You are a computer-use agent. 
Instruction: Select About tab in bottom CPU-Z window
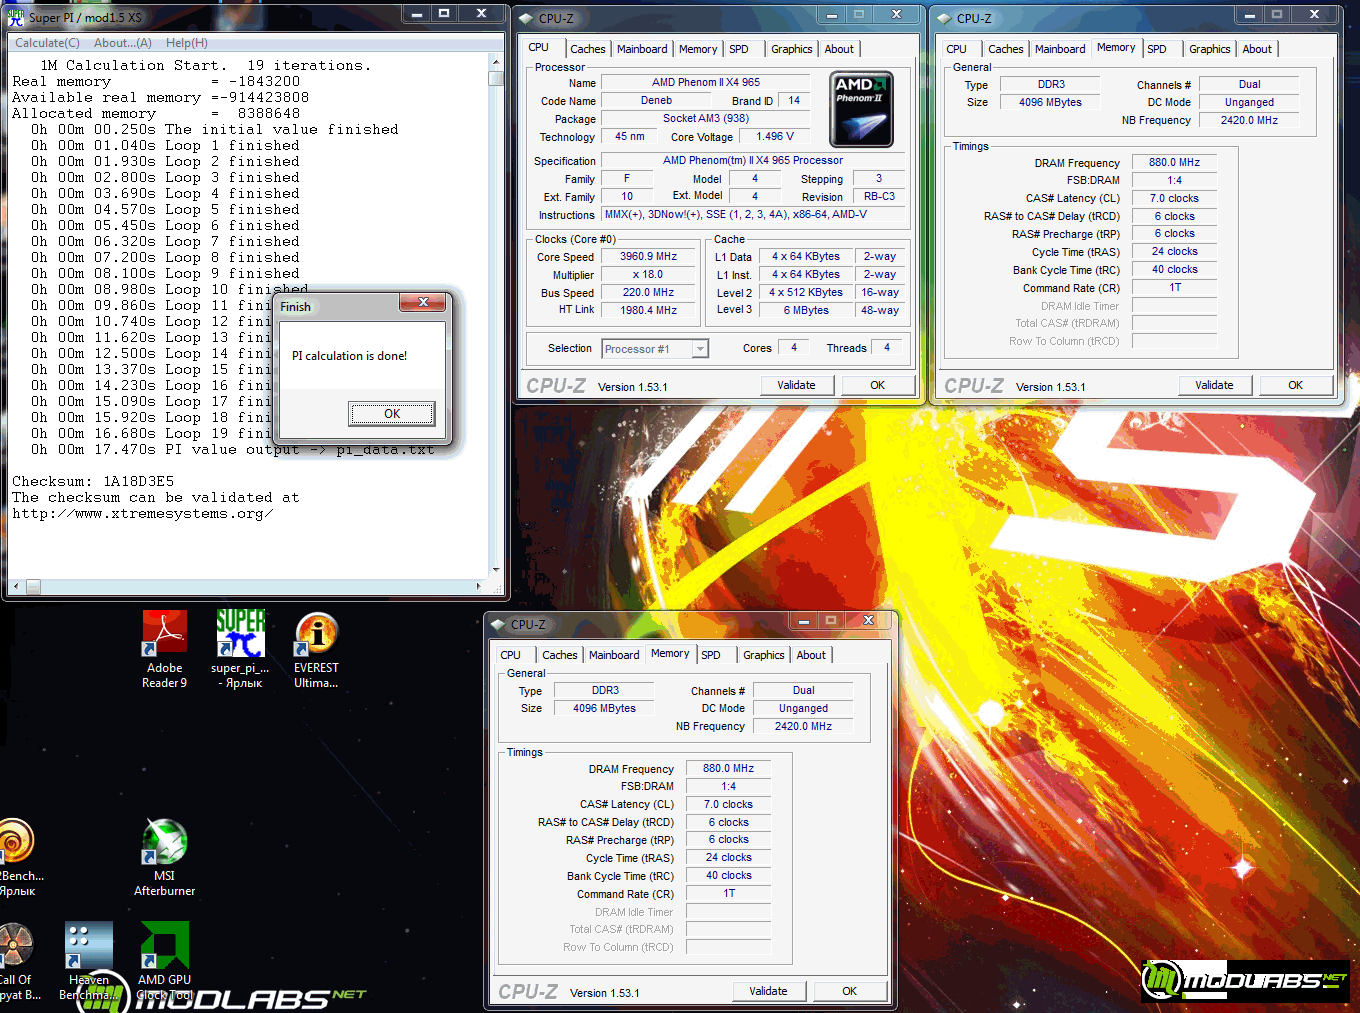tap(811, 655)
